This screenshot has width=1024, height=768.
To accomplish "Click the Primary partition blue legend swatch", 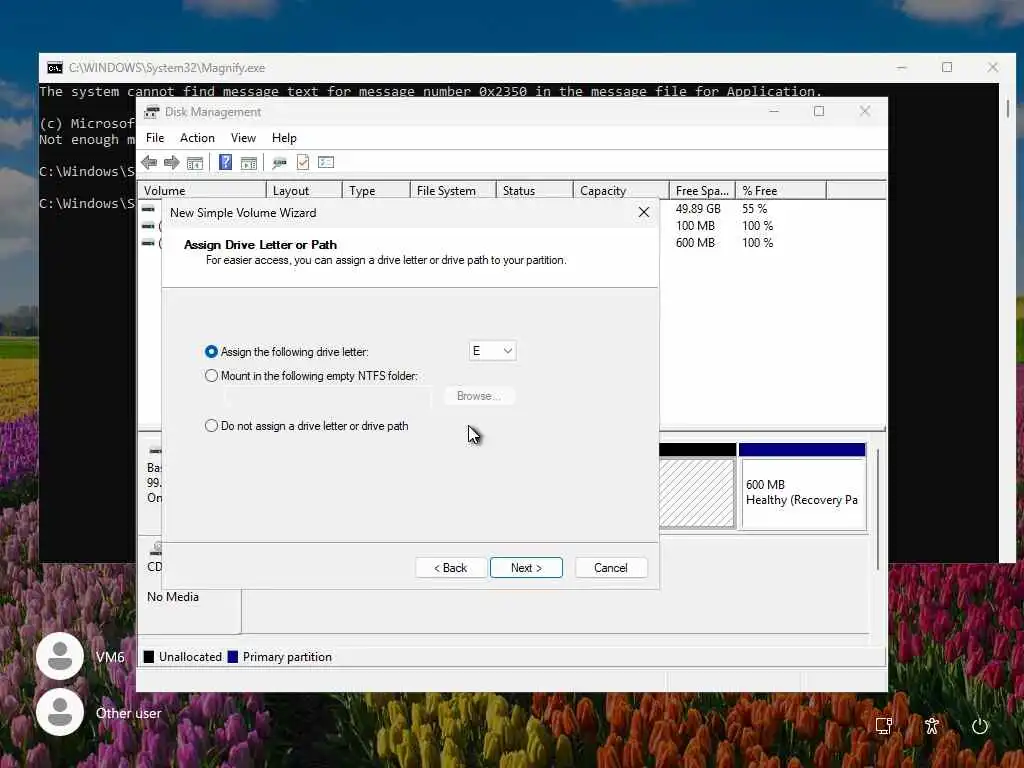I will pos(232,657).
